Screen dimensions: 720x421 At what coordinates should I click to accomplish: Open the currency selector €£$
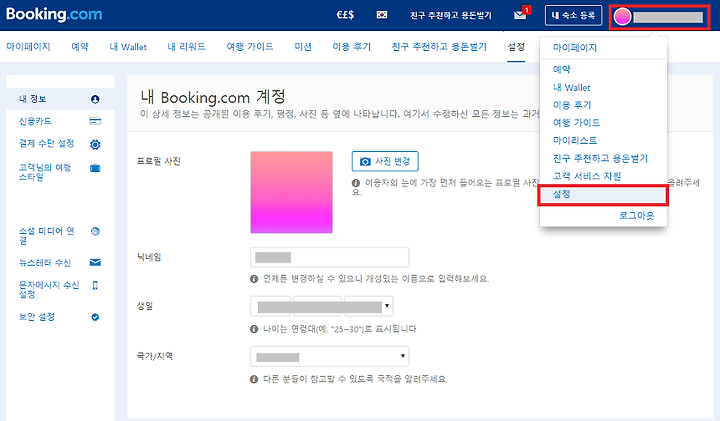point(345,15)
